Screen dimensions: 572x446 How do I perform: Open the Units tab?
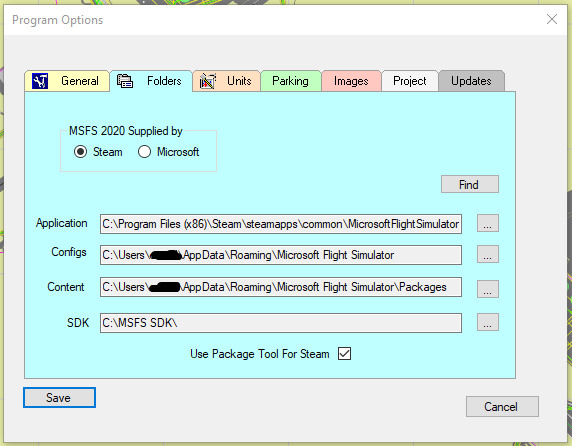click(x=227, y=81)
